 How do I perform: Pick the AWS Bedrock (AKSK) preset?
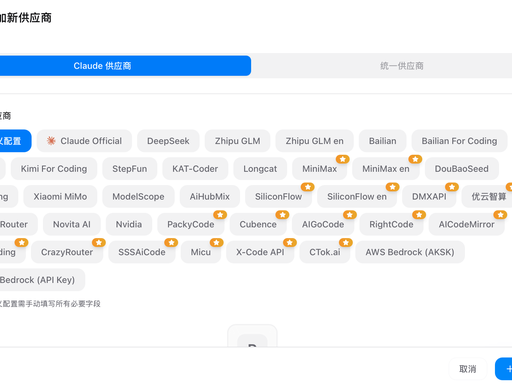410,252
